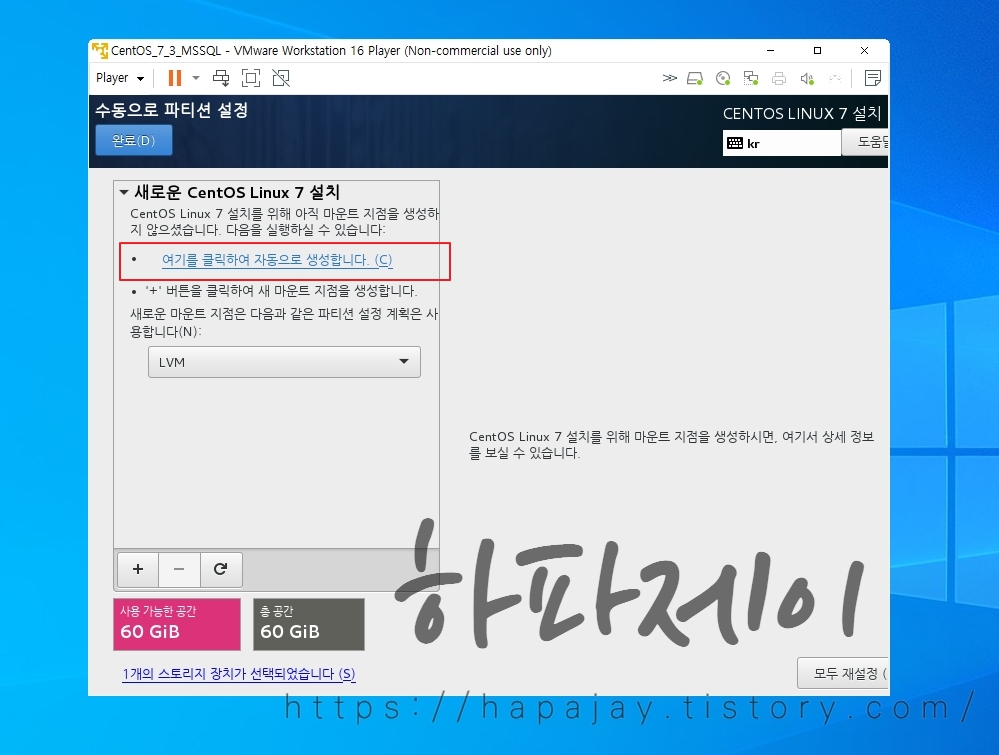
Task: Click the 도움말 help button
Action: [x=865, y=142]
